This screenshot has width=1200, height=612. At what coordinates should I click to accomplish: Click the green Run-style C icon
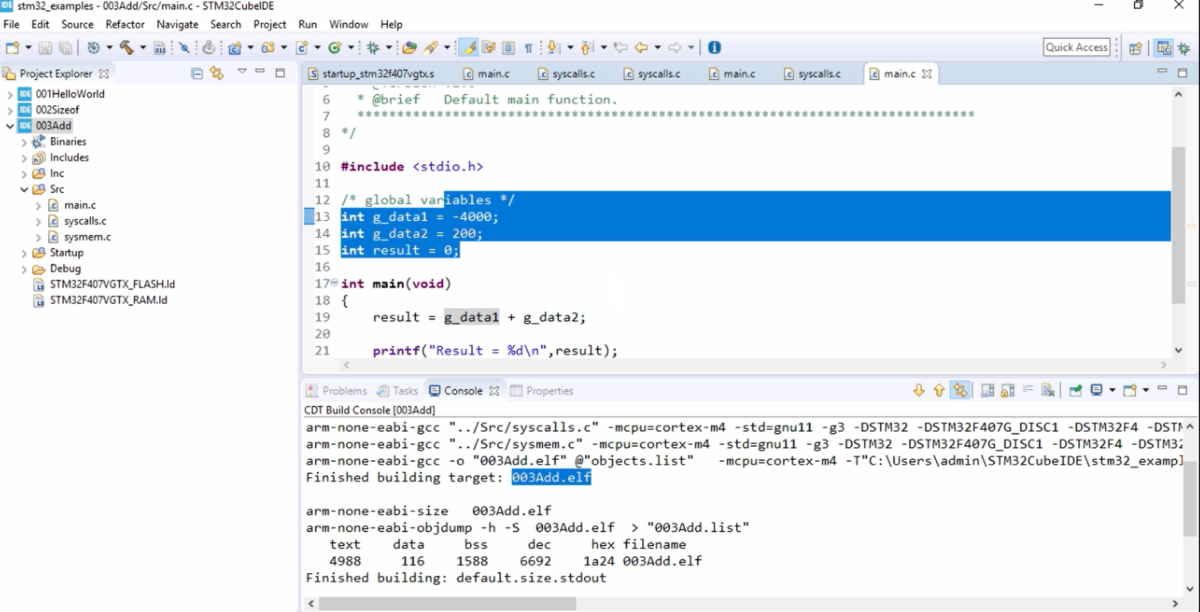tap(334, 47)
